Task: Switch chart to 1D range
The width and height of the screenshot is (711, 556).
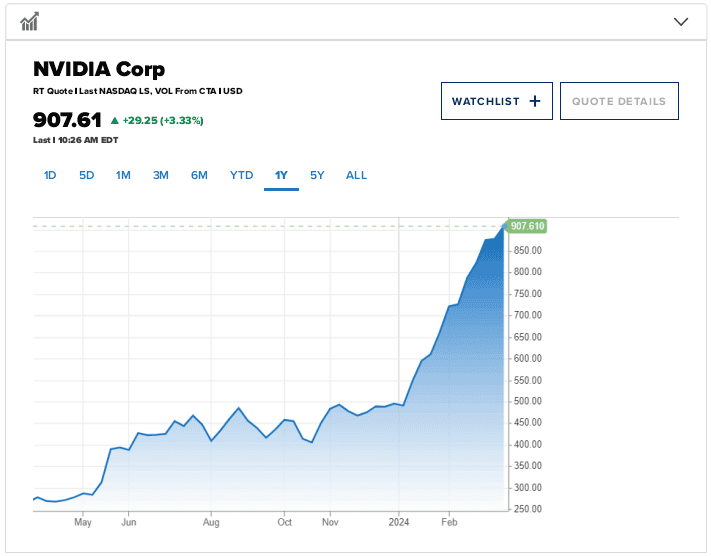Action: pos(50,176)
